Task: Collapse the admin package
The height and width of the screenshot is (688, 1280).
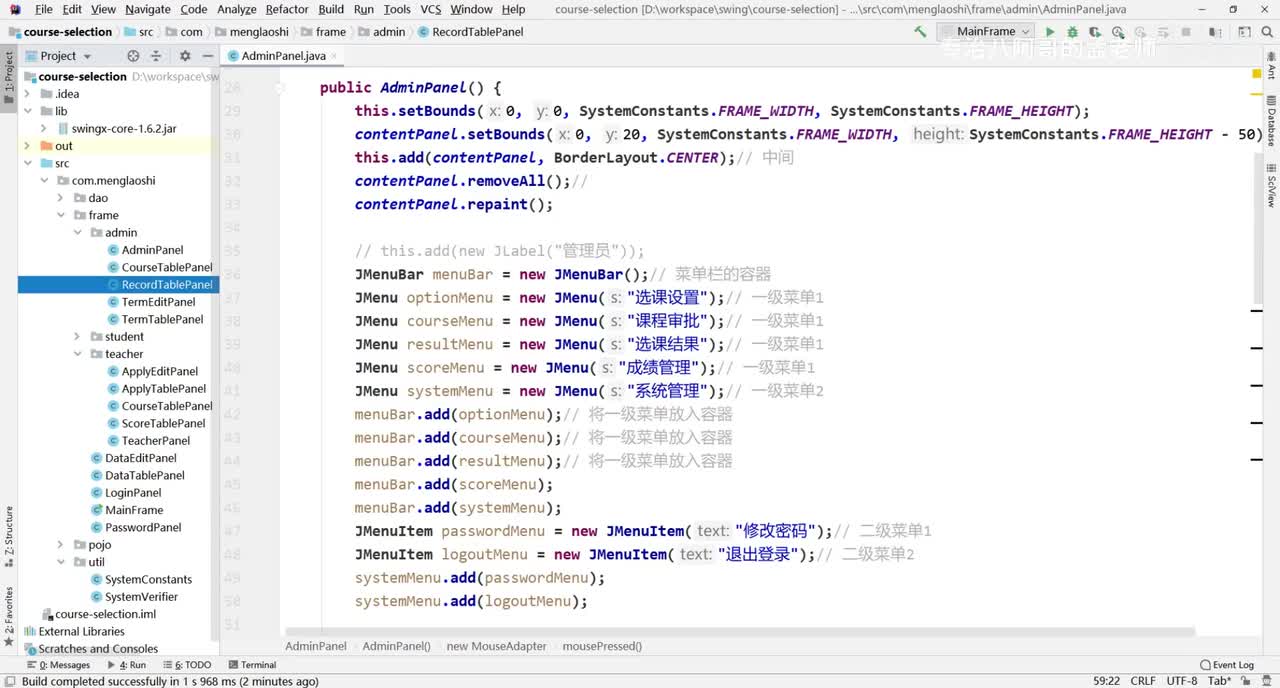Action: 77,233
